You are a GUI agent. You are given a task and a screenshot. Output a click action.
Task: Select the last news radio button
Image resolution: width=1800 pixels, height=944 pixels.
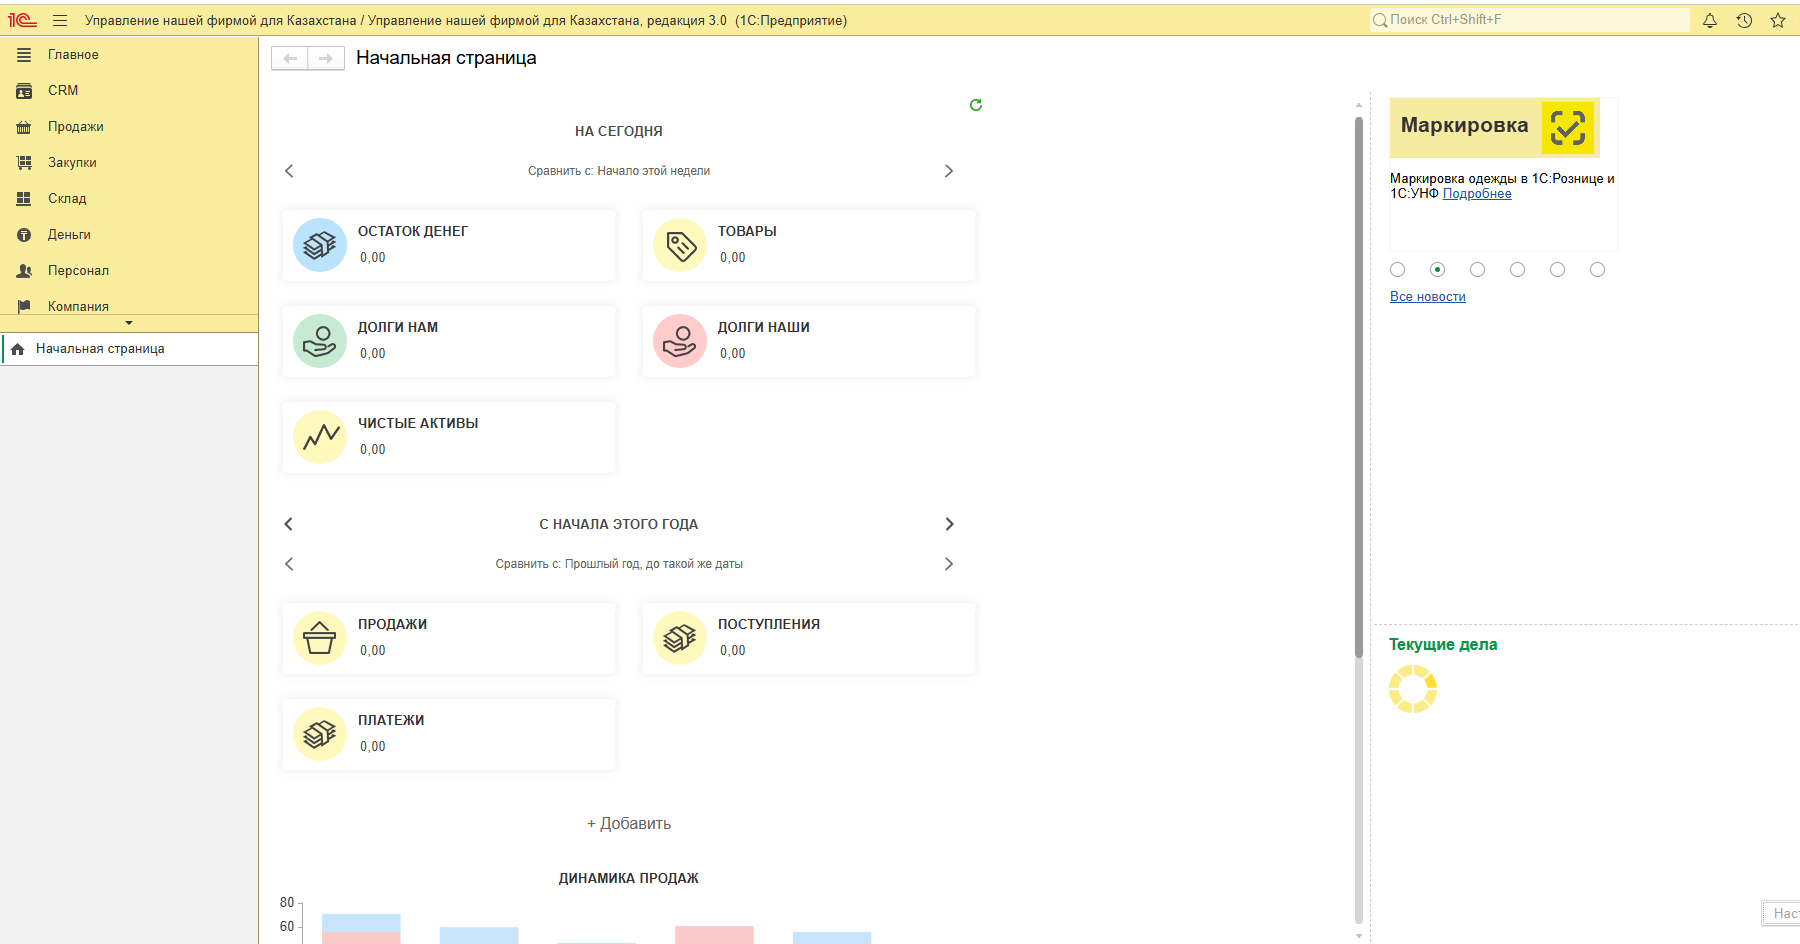1598,270
